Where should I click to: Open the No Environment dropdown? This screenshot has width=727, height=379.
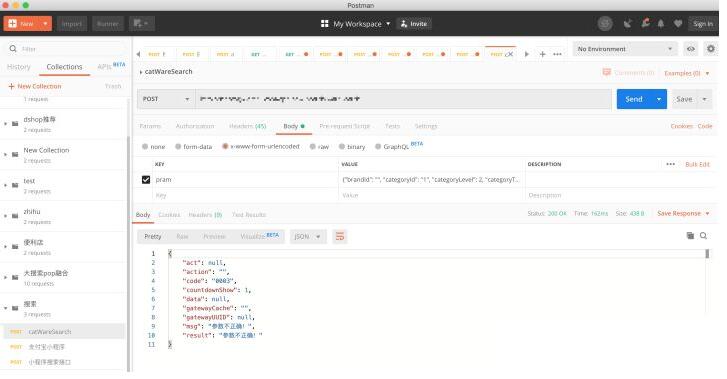point(625,49)
